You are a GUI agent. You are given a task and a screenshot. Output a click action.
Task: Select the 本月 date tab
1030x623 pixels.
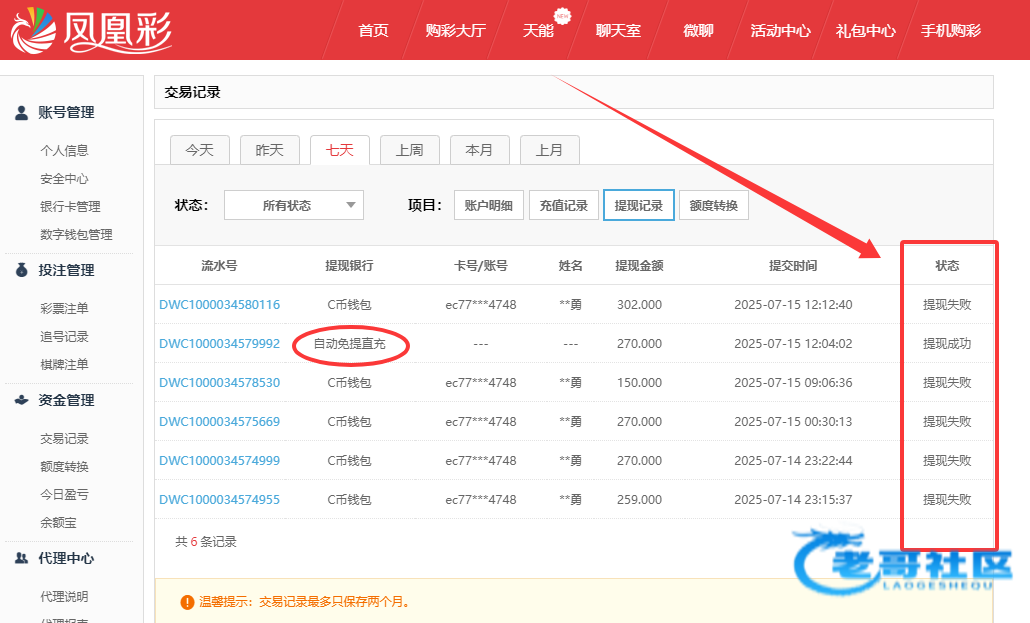pyautogui.click(x=479, y=150)
